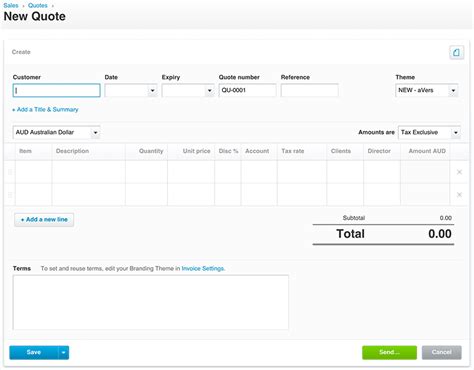The image size is (474, 370).
Task: Go to the Quotes breadcrumb
Action: (x=38, y=5)
